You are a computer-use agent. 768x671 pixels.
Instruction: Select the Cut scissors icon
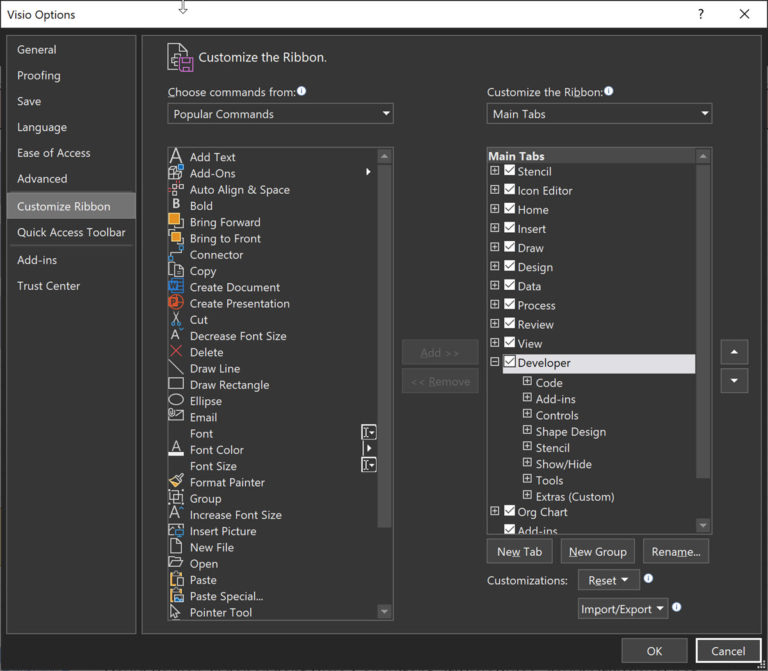point(176,320)
